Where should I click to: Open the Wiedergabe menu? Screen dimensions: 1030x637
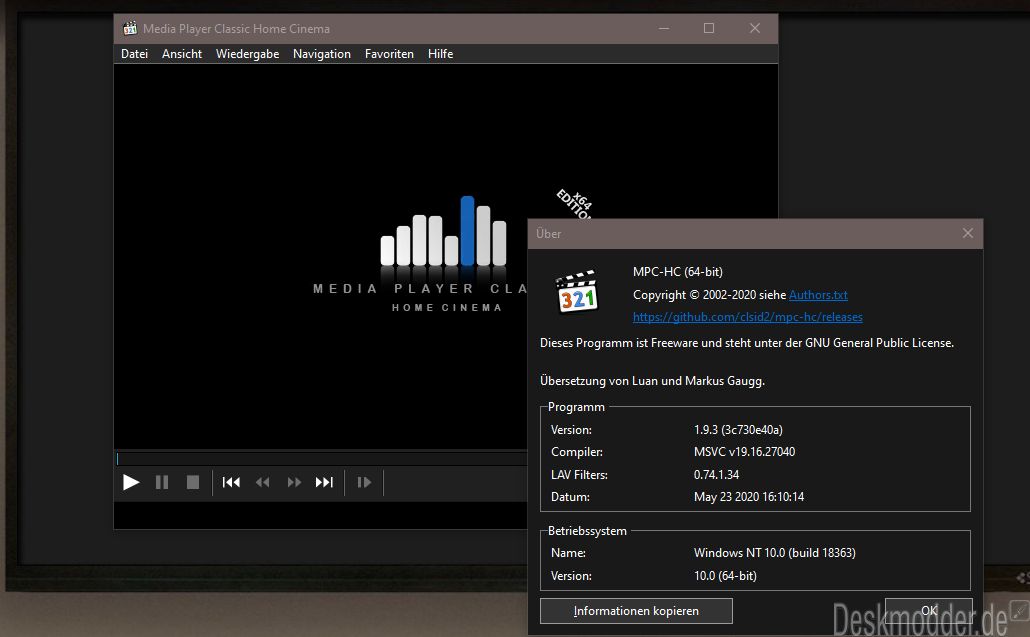(x=248, y=54)
